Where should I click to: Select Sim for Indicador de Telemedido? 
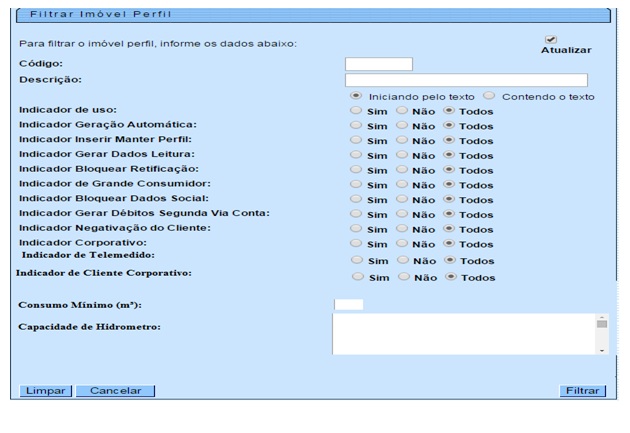tap(356, 260)
